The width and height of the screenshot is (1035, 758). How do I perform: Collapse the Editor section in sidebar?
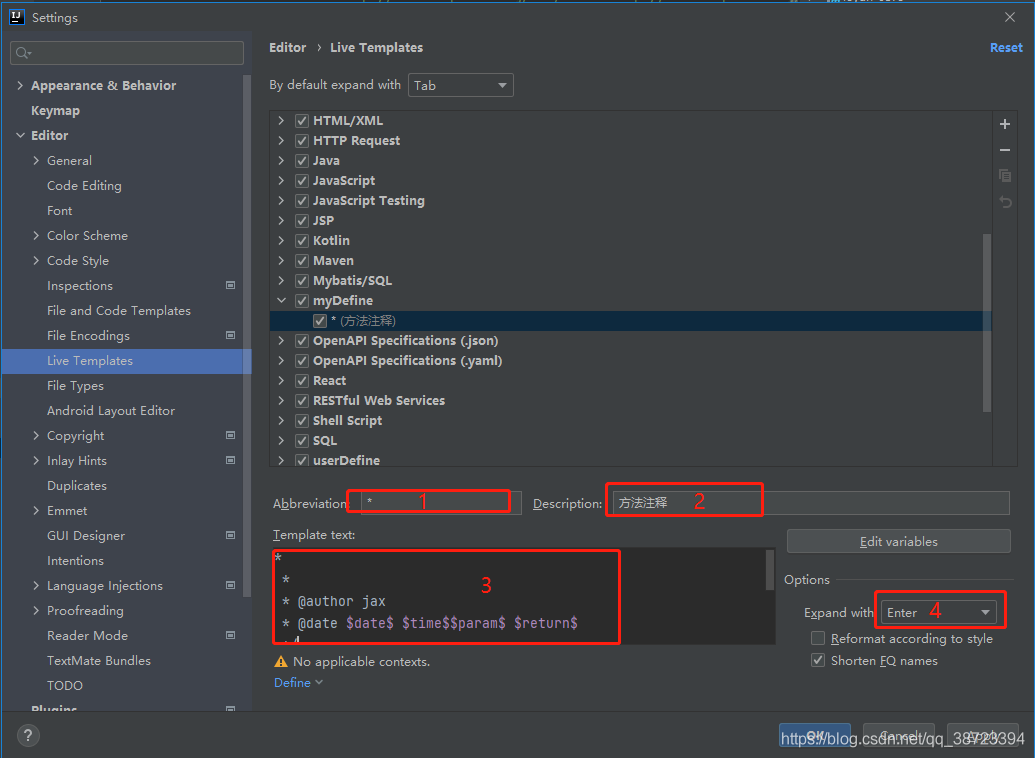click(x=20, y=135)
